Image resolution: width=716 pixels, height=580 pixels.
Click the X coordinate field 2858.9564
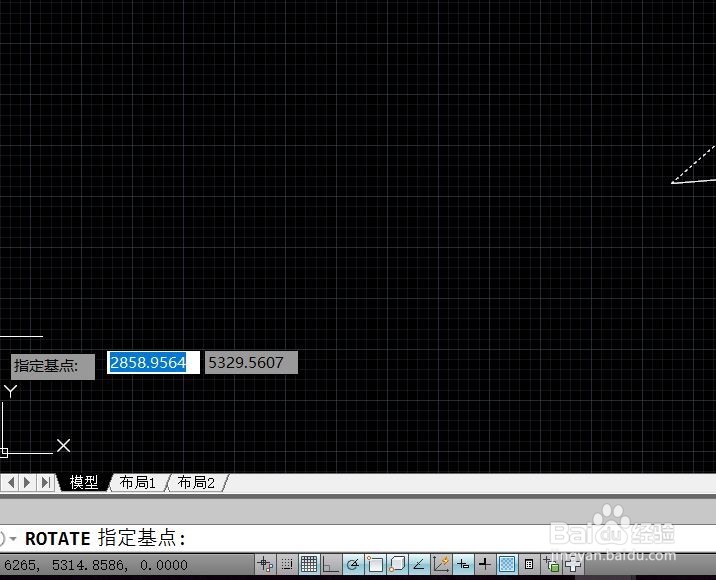point(153,363)
